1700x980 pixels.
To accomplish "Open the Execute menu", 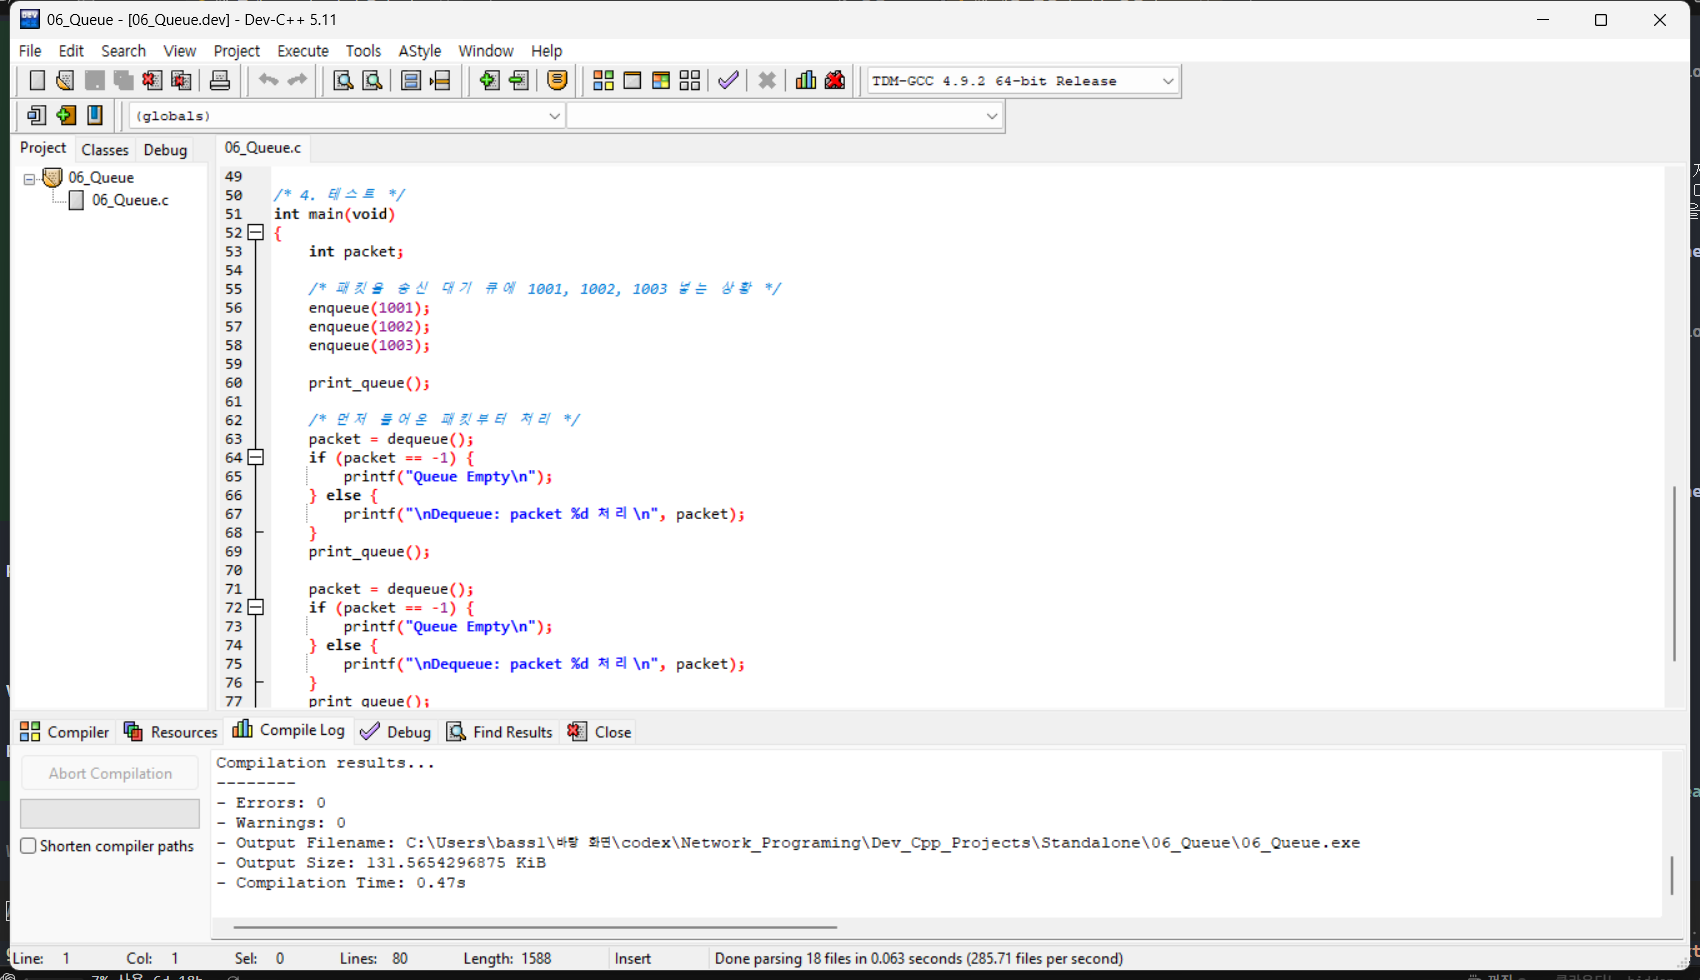I will (303, 51).
